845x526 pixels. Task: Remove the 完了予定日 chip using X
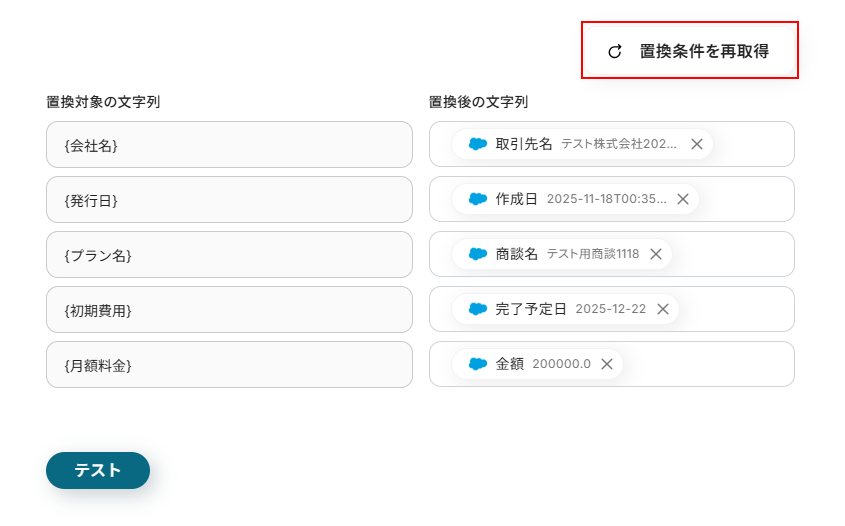point(663,309)
